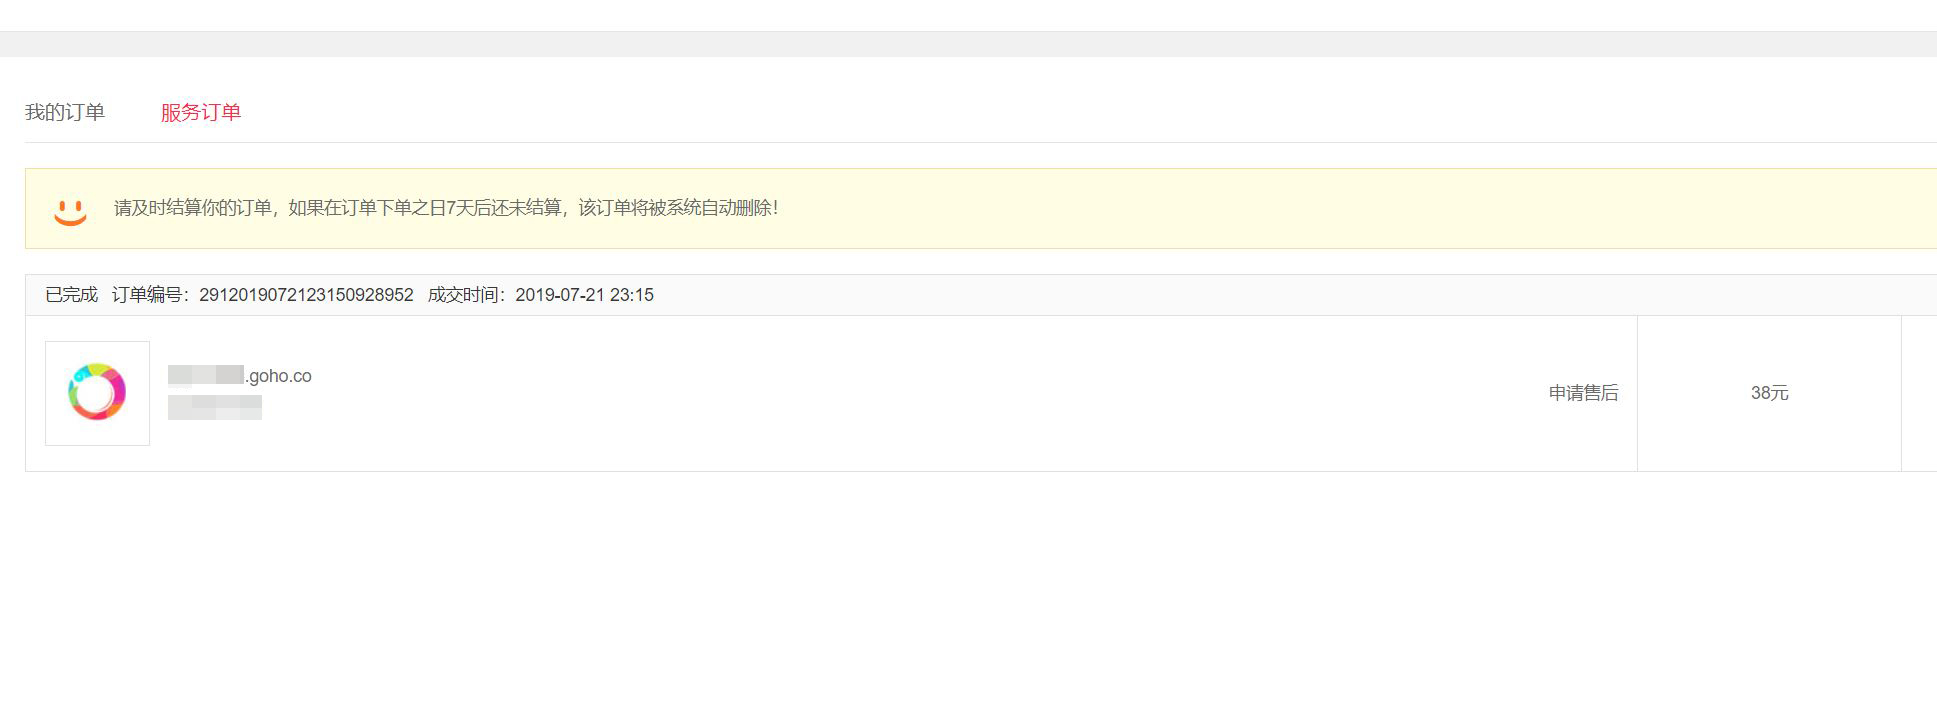Click the 38元 price
Image resolution: width=1937 pixels, height=708 pixels.
click(x=1769, y=393)
